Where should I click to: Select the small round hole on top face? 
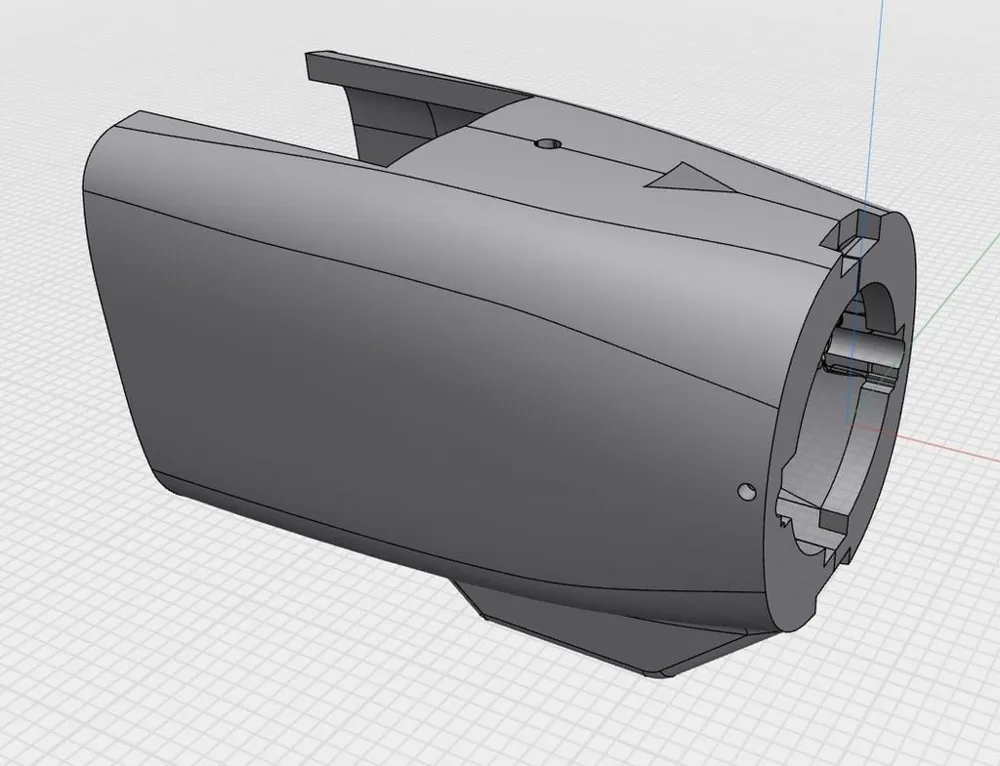[x=548, y=143]
